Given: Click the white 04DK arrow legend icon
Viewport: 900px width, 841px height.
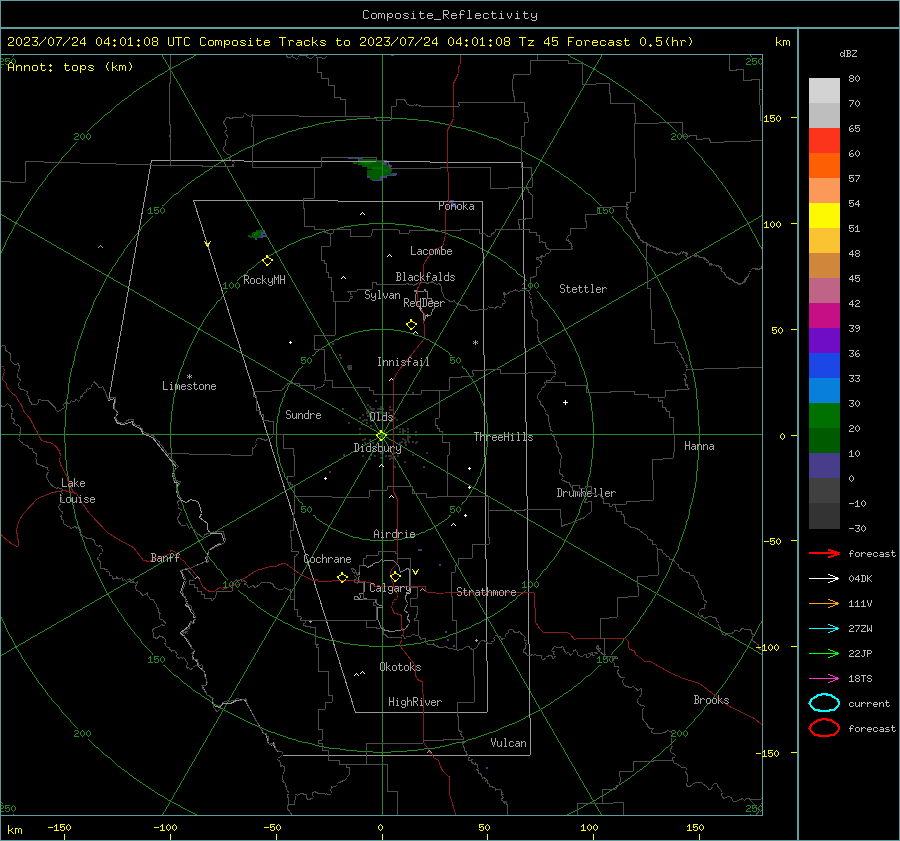Looking at the screenshot, I should pyautogui.click(x=824, y=578).
